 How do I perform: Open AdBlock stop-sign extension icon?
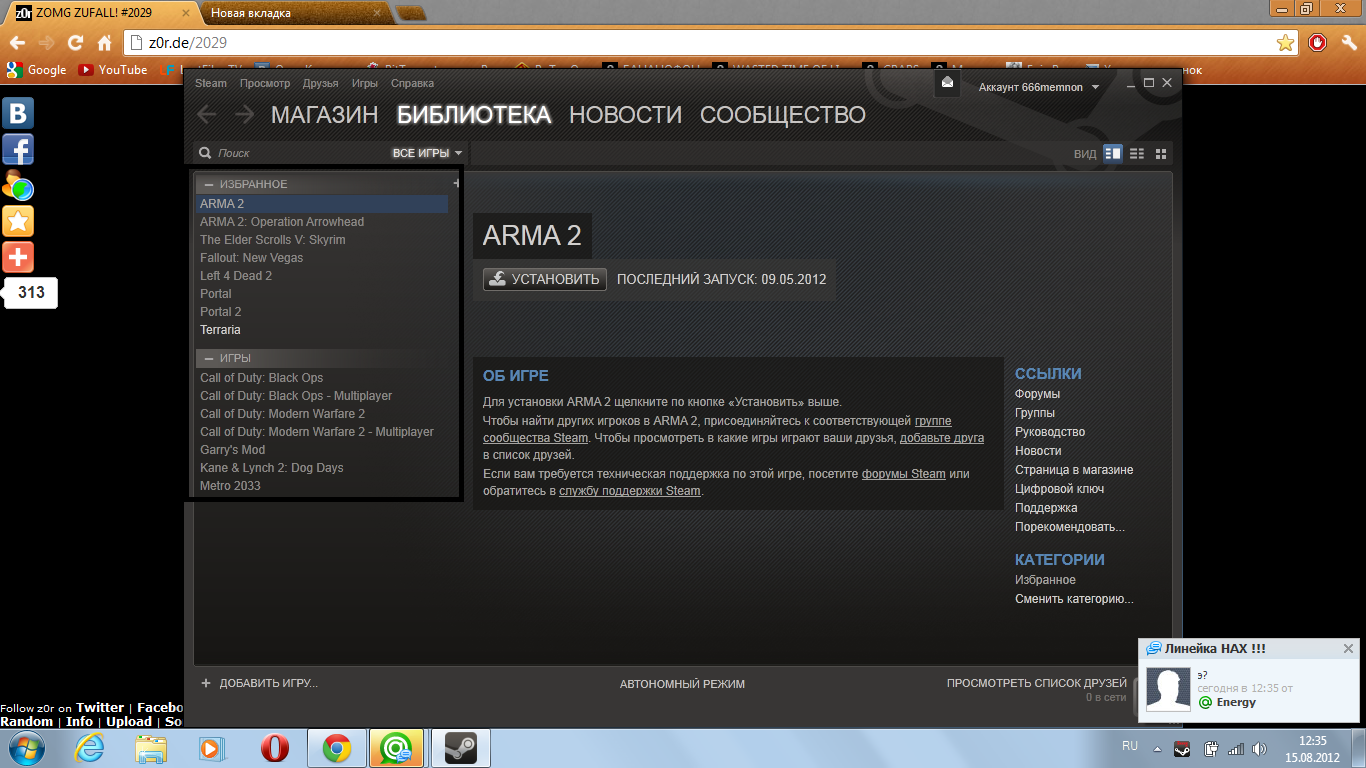click(1318, 43)
